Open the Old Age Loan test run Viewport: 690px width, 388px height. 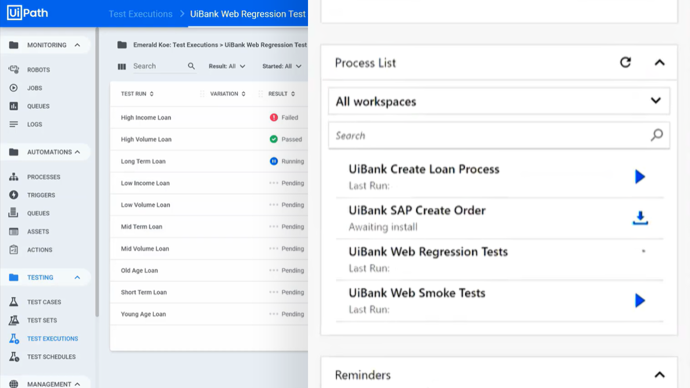(x=139, y=270)
